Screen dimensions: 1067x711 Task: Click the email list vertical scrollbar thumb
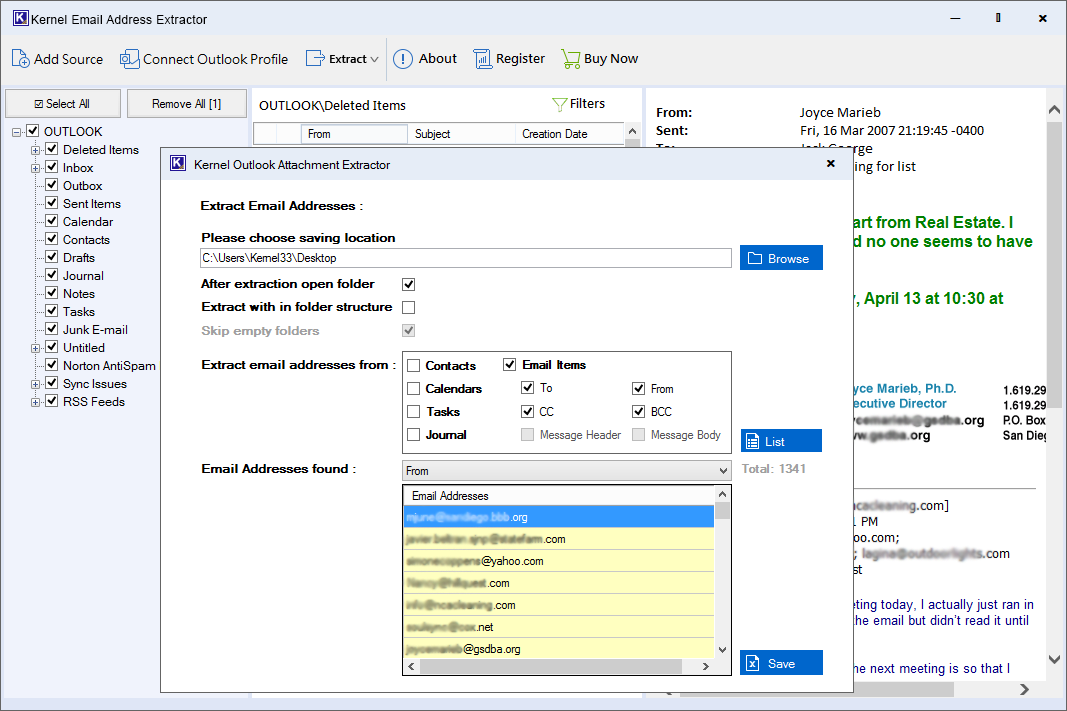tap(723, 510)
